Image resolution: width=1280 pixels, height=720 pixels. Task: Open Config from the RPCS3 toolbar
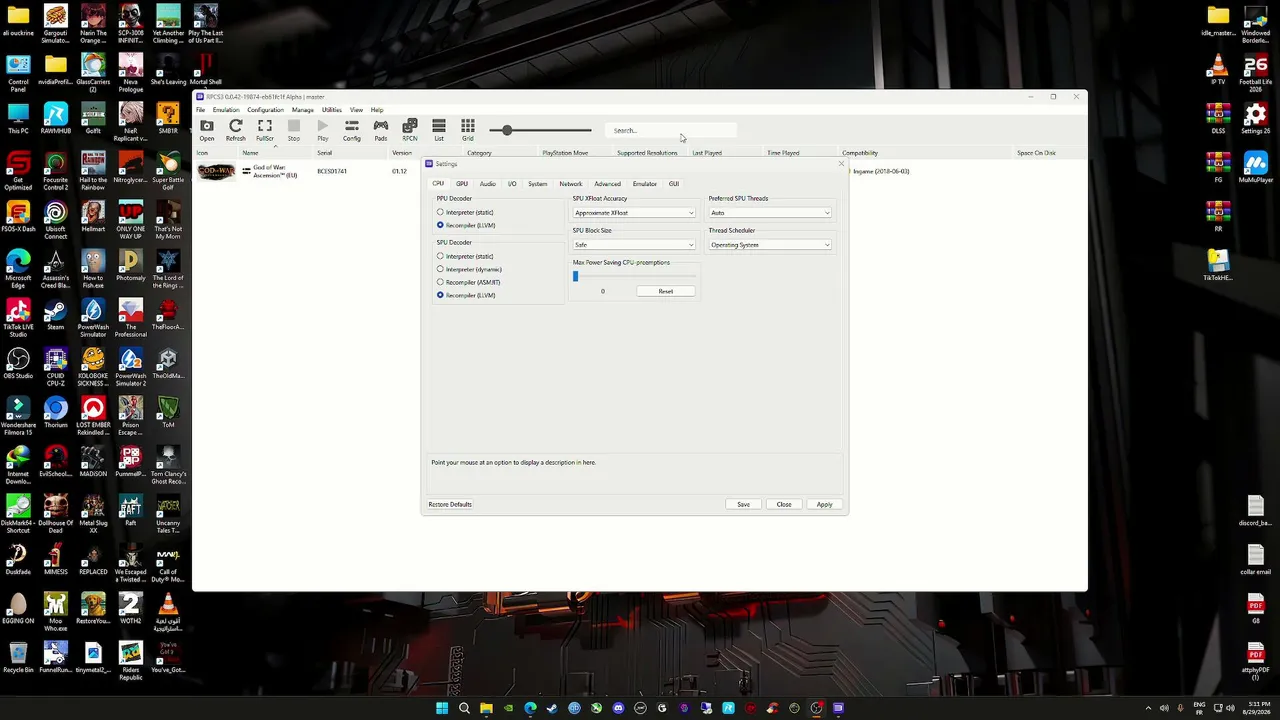point(351,129)
